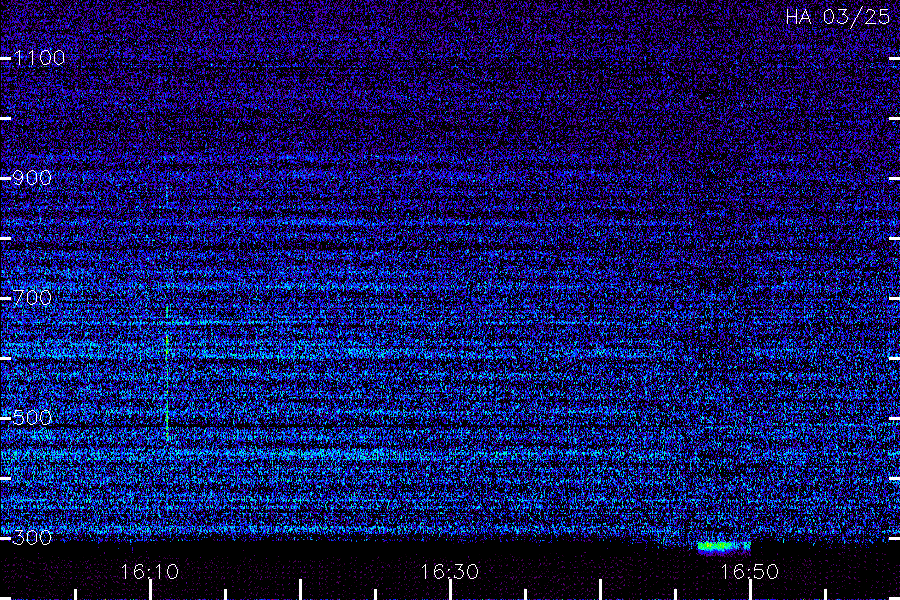Click the 900 altitude axis label
This screenshot has width=900, height=600.
point(32,177)
